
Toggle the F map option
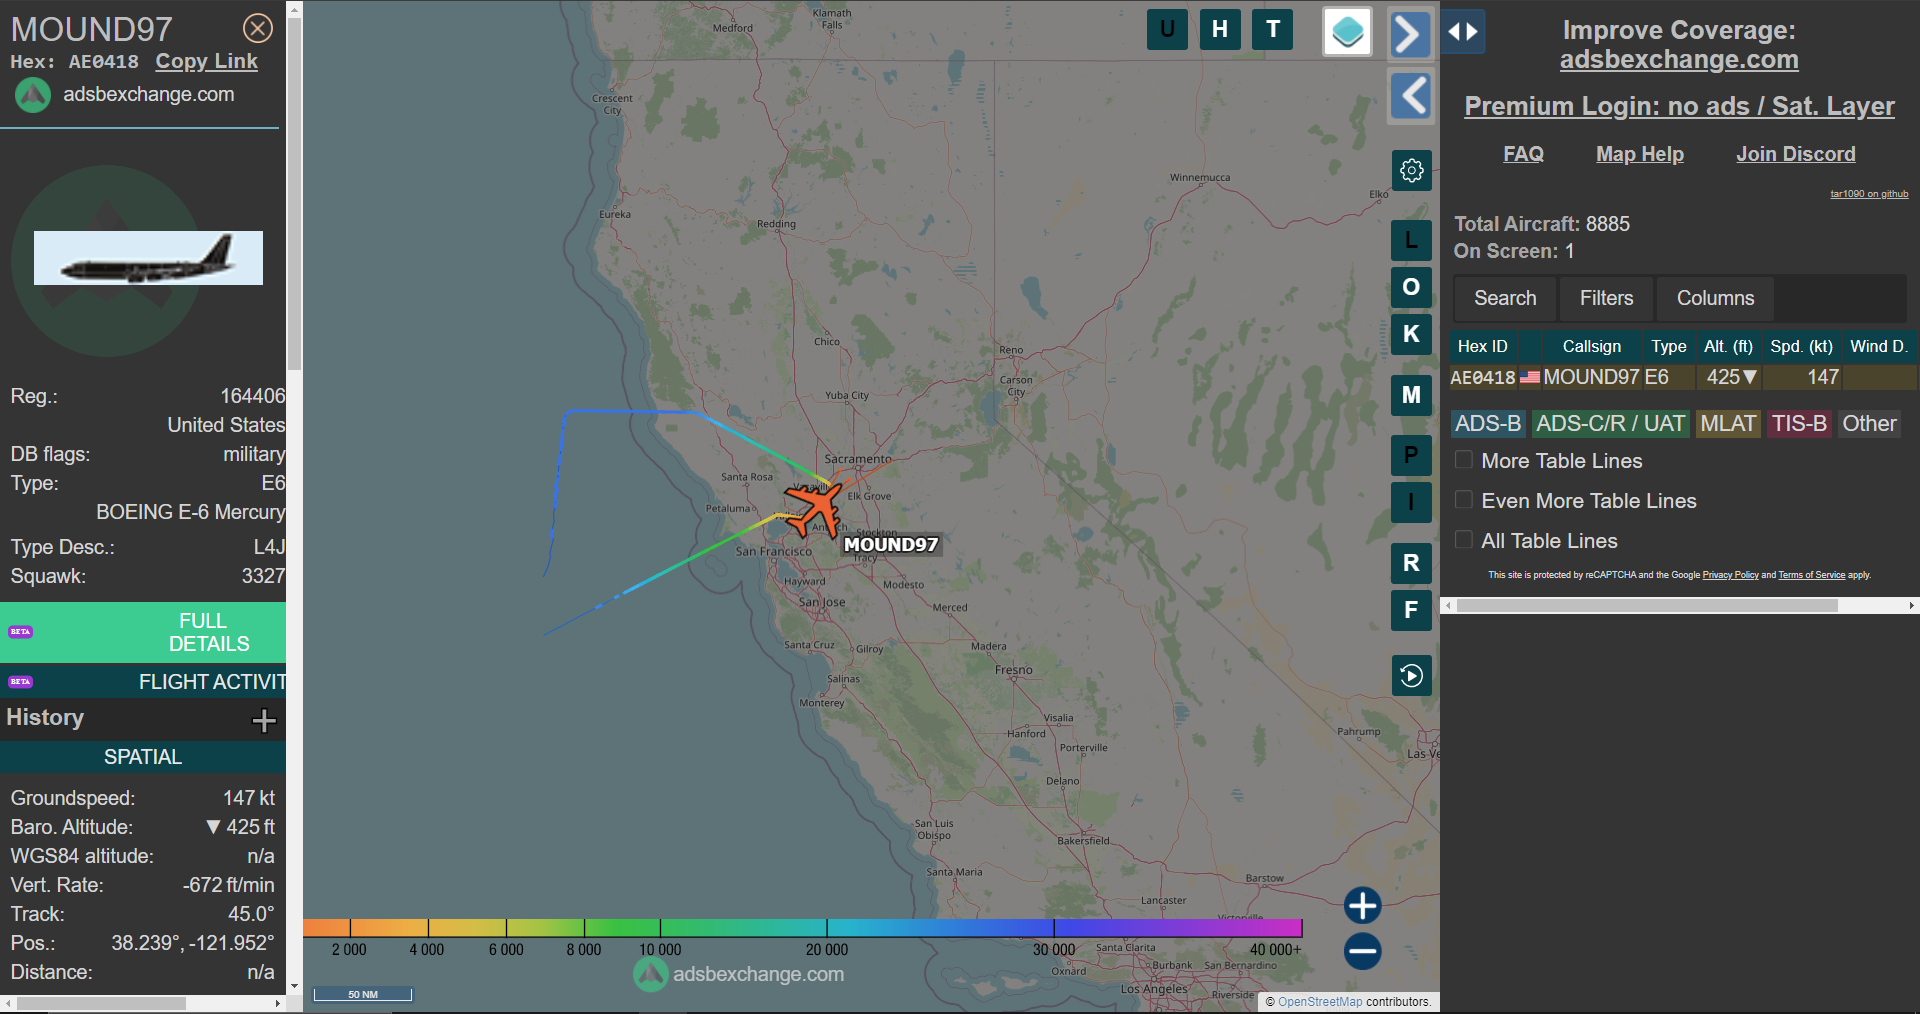(x=1411, y=610)
